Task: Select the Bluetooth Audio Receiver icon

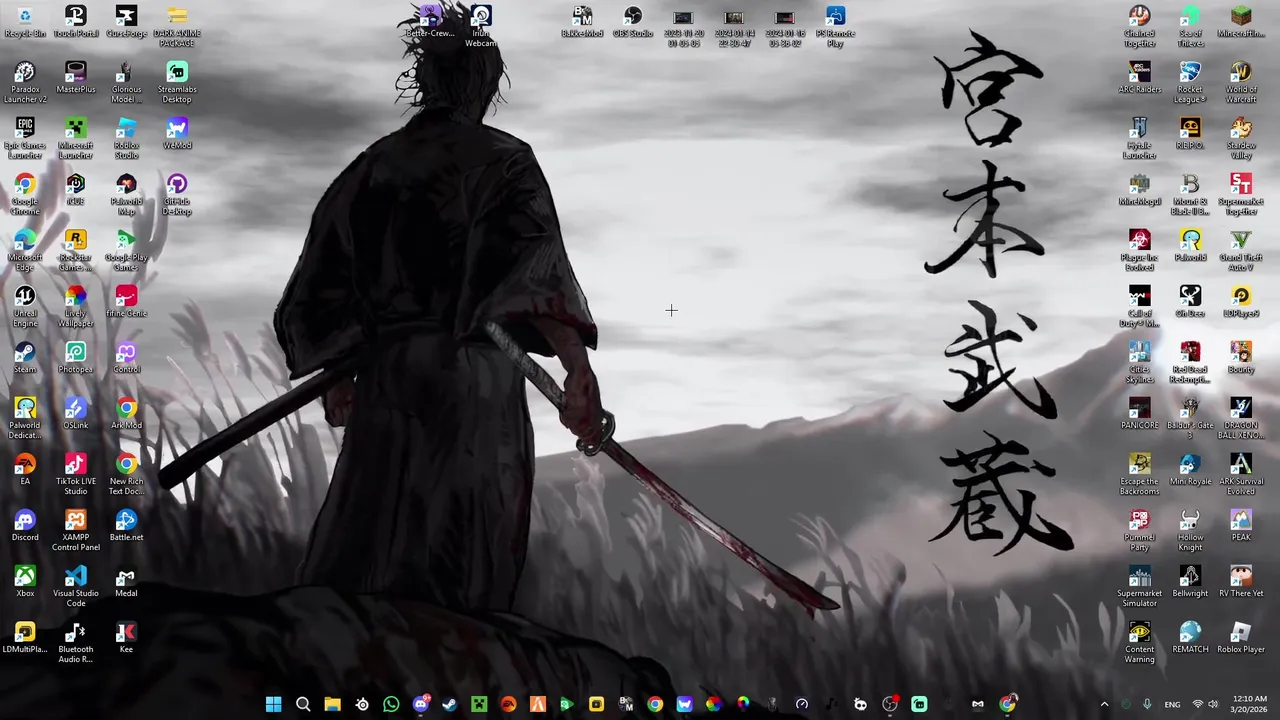Action: coord(76,643)
